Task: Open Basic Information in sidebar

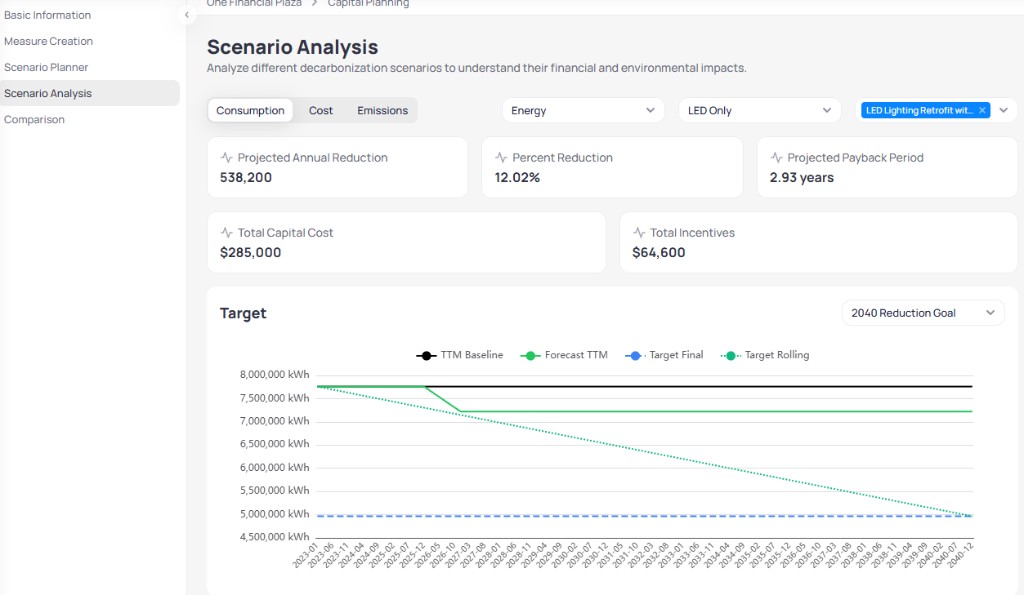Action: coord(47,15)
